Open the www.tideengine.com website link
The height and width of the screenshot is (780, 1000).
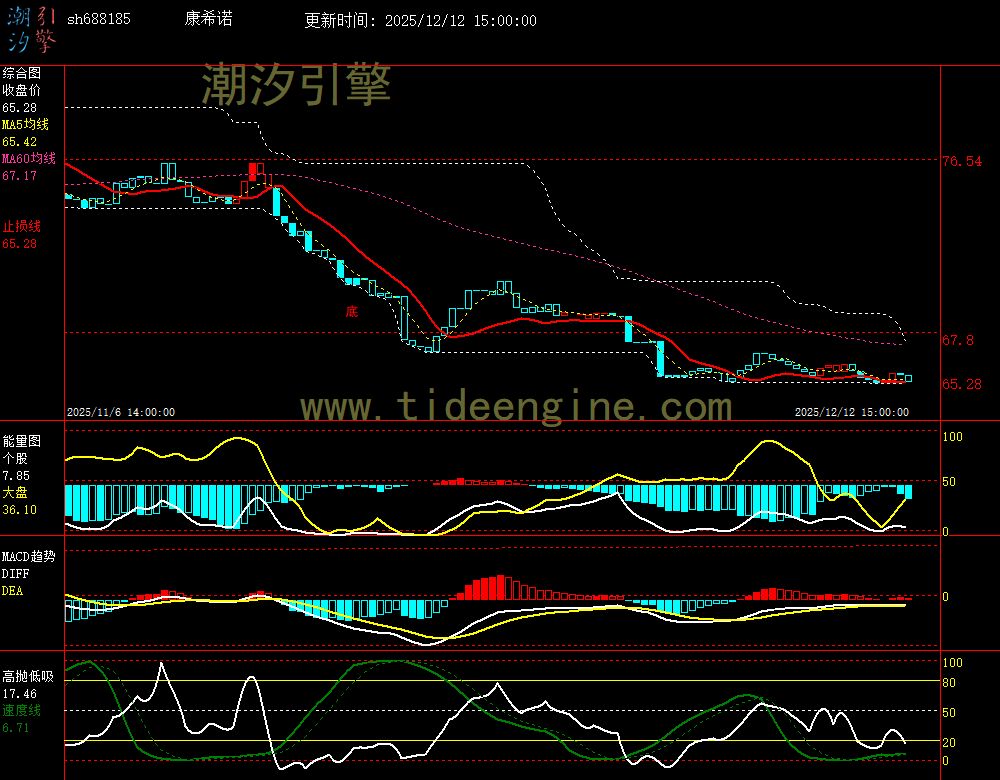pyautogui.click(x=516, y=407)
